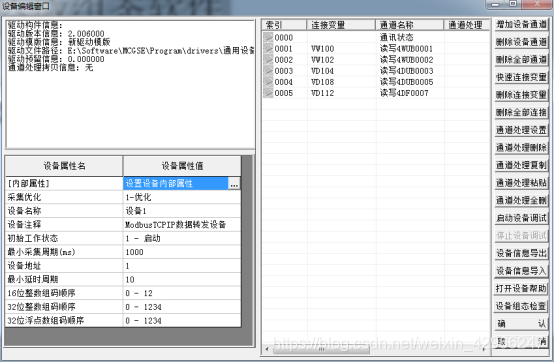Click the 连接变量 column header
This screenshot has width=554, height=362.
coord(341,25)
